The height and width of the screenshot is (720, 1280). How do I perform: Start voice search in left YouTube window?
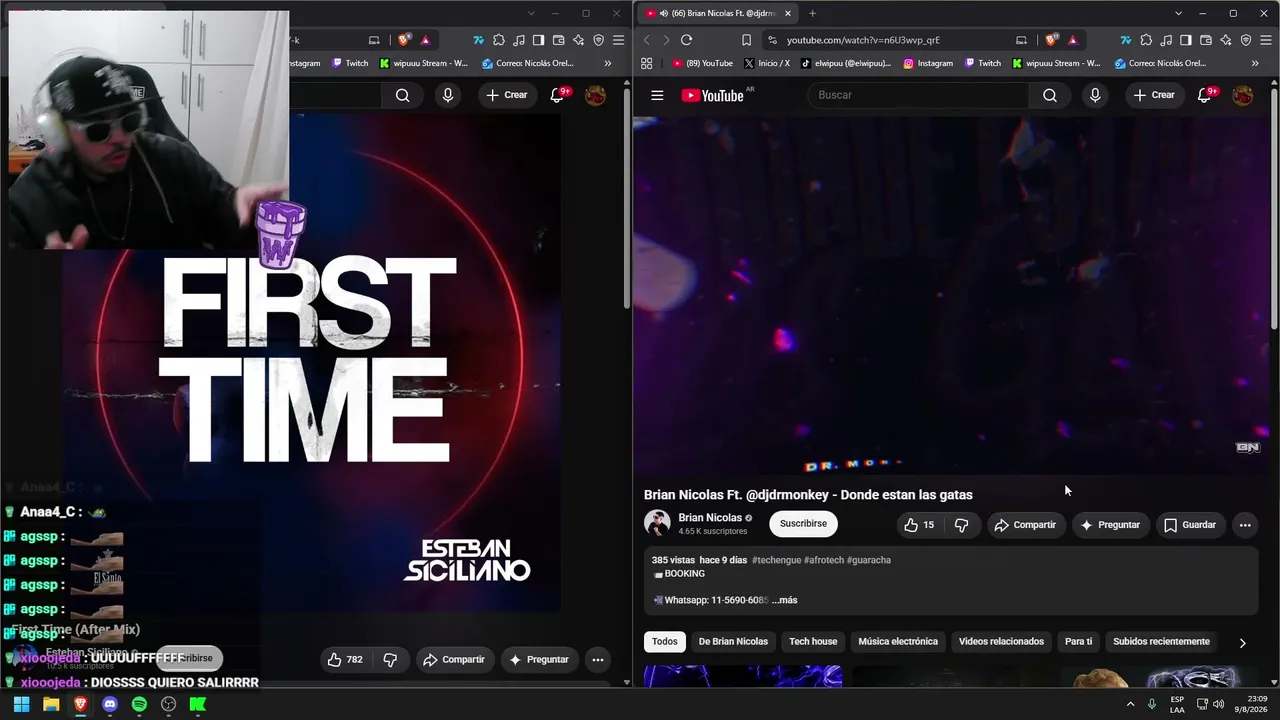point(448,95)
